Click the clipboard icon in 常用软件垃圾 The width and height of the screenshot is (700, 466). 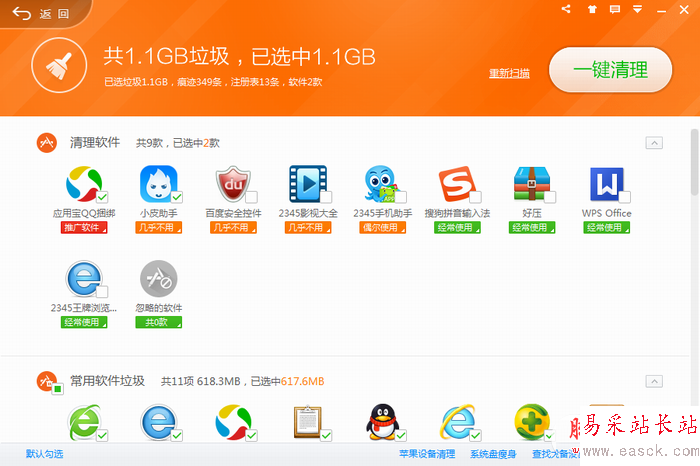pos(308,422)
